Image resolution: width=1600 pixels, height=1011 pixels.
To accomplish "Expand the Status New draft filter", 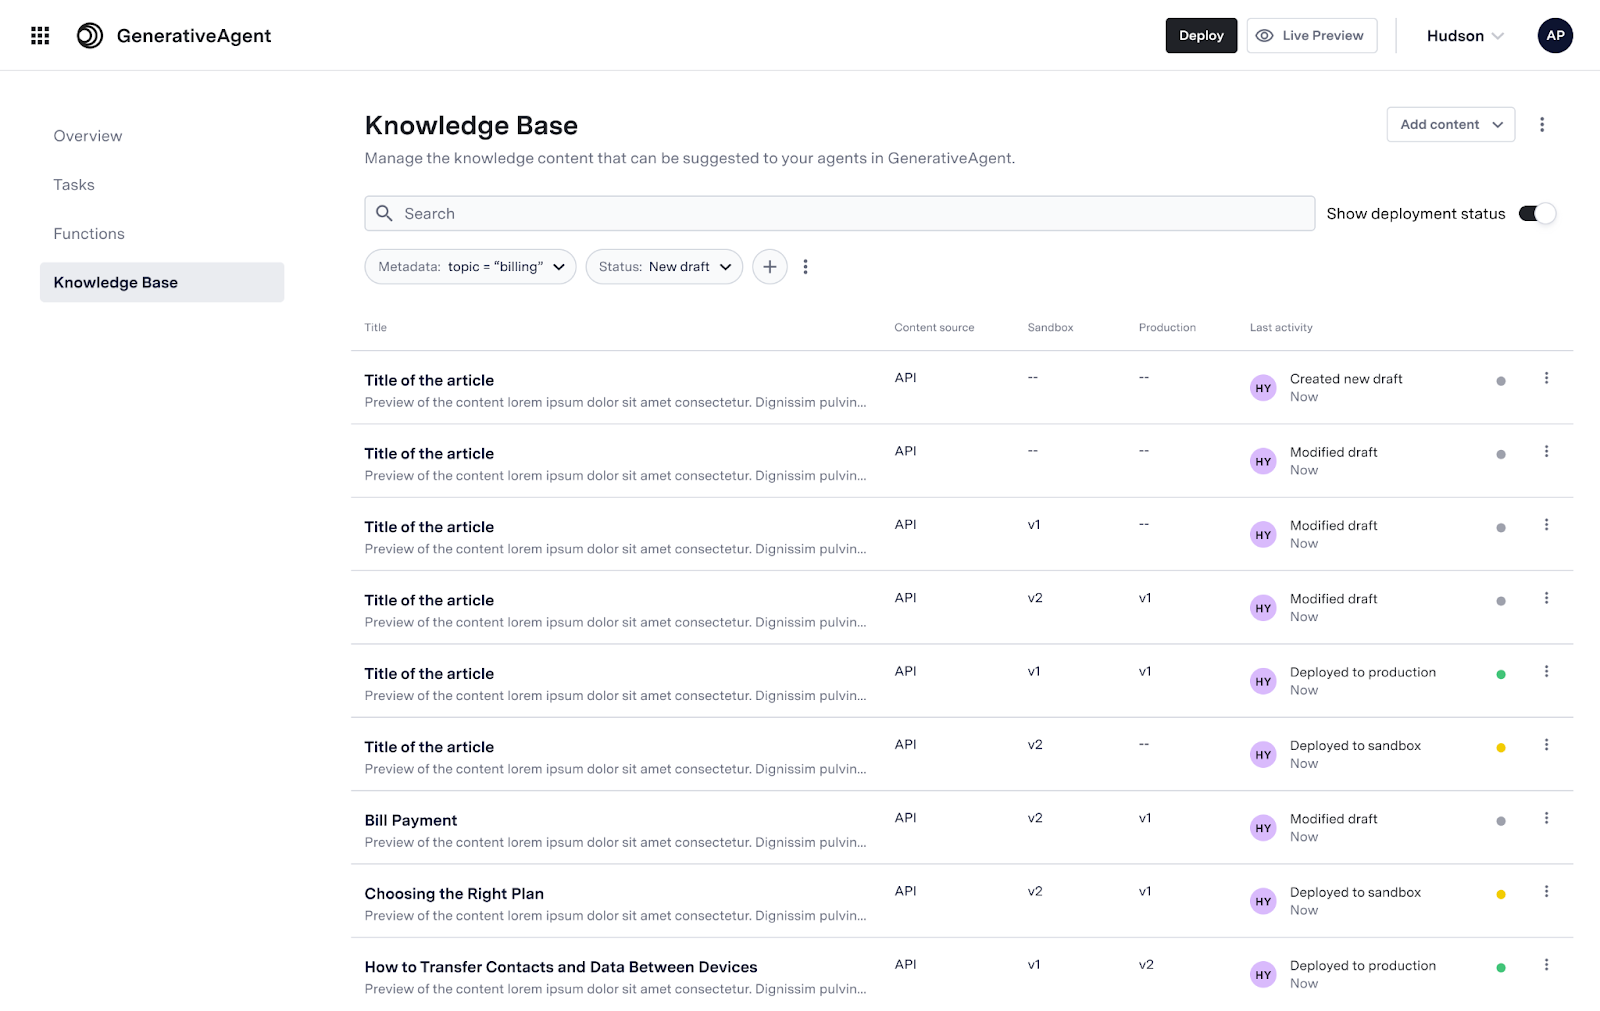I will 664,267.
